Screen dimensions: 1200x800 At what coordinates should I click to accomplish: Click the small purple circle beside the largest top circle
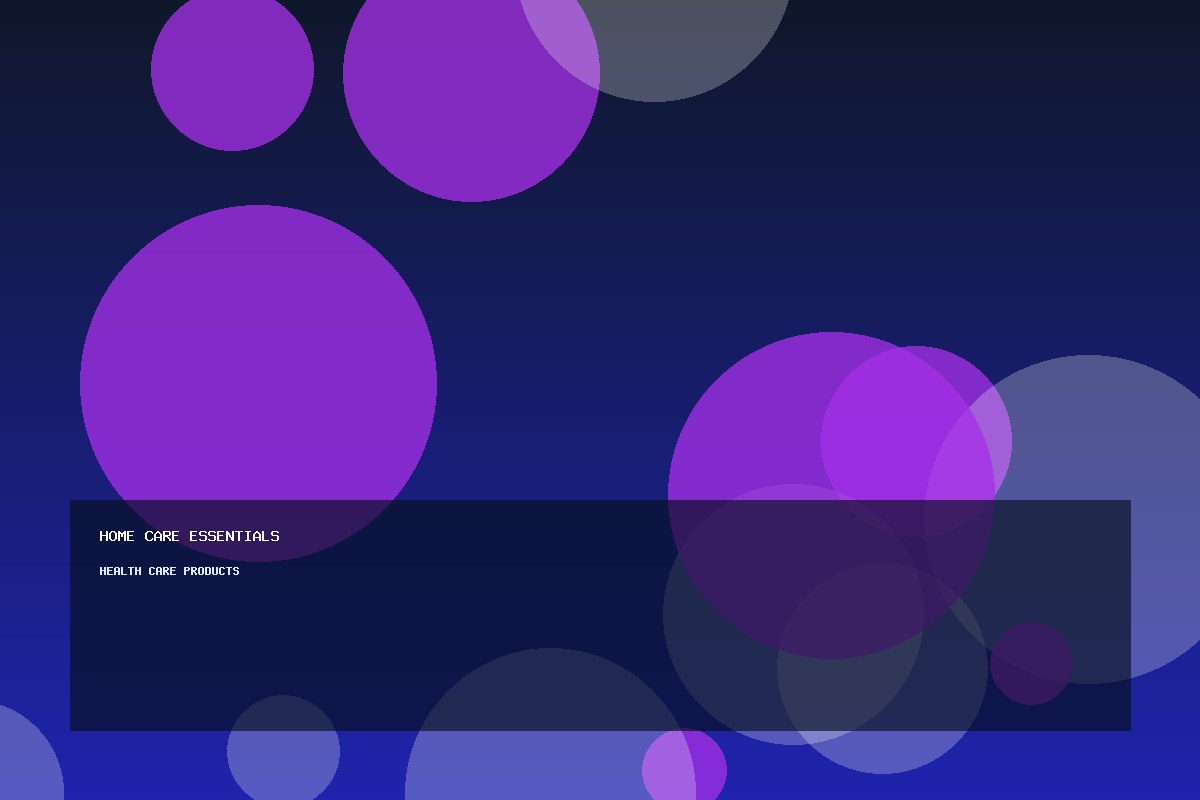pos(232,70)
